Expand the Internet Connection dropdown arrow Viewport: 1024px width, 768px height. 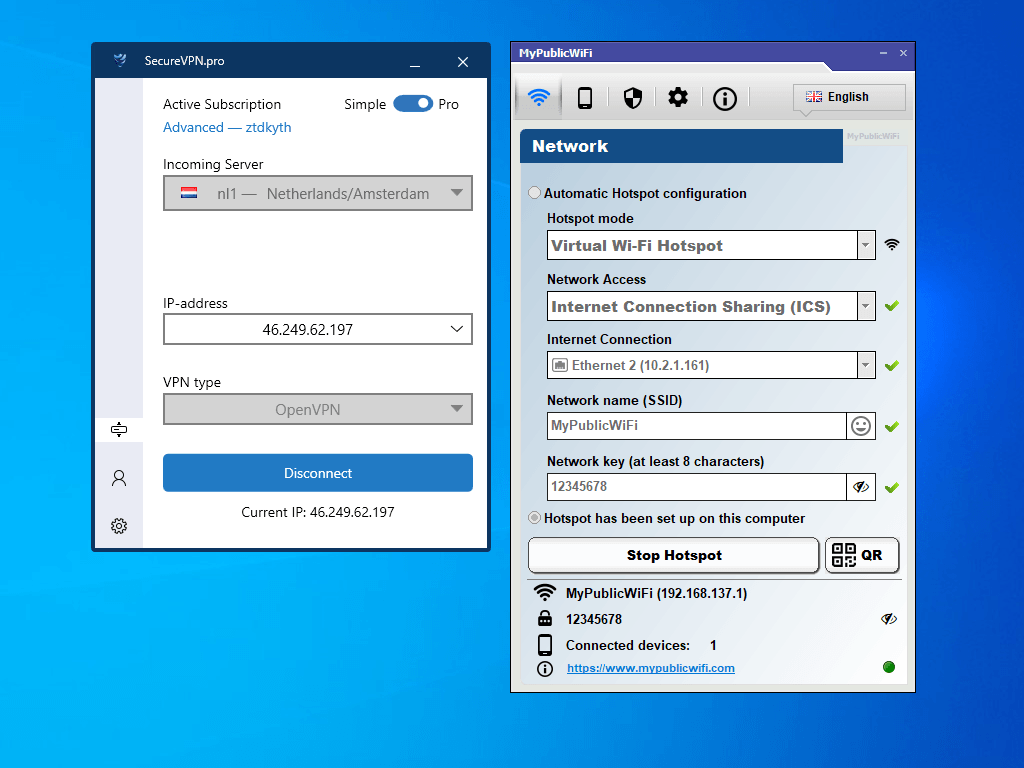(x=866, y=365)
